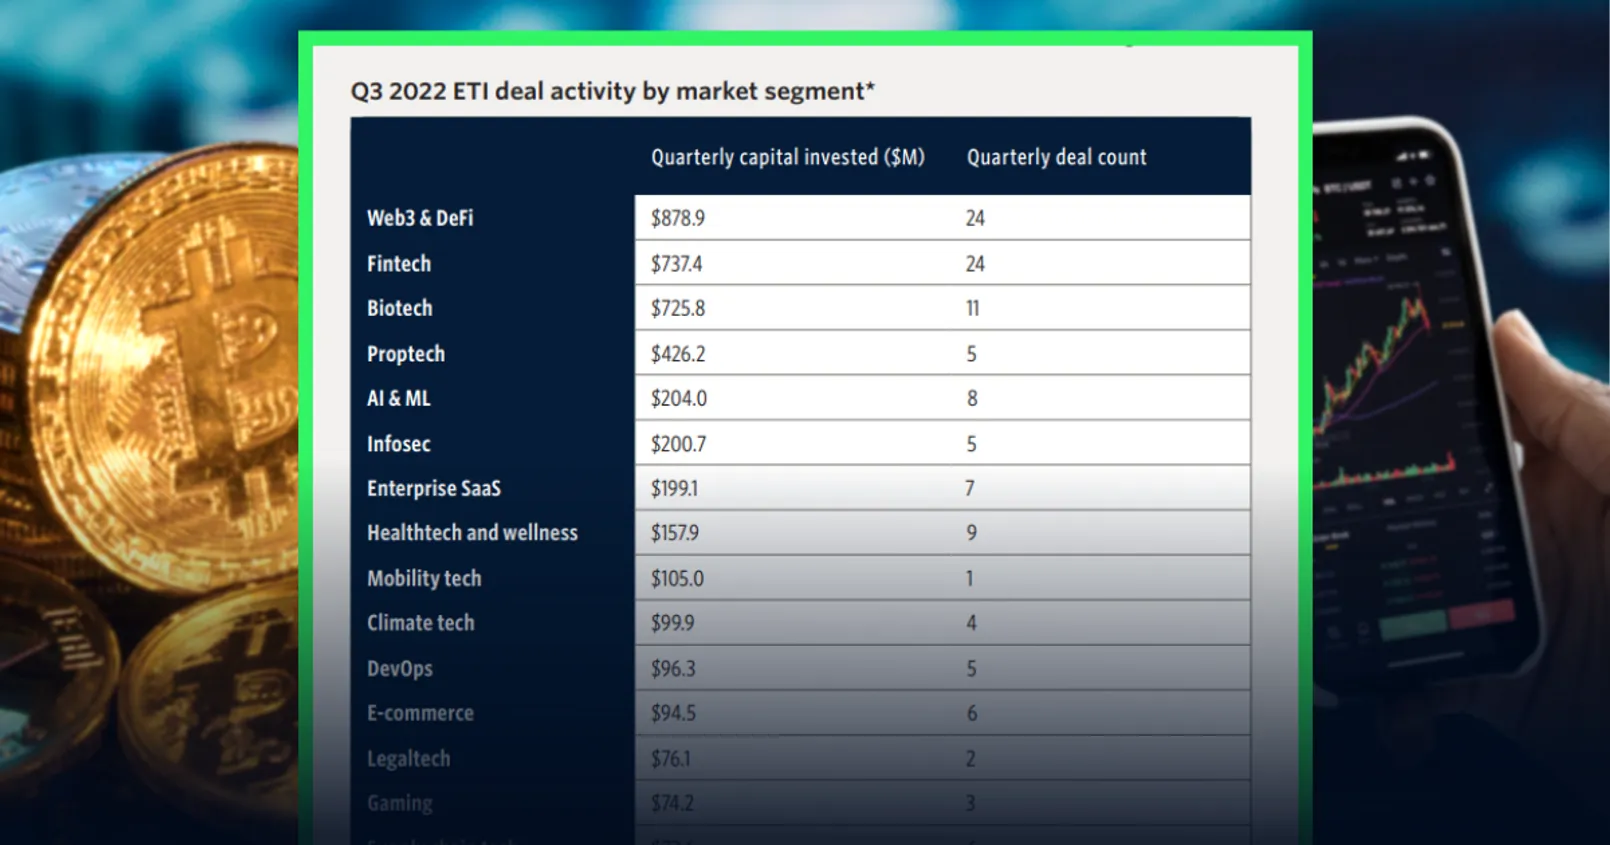
Task: Select the 'Infosec' row label
Action: pos(399,444)
